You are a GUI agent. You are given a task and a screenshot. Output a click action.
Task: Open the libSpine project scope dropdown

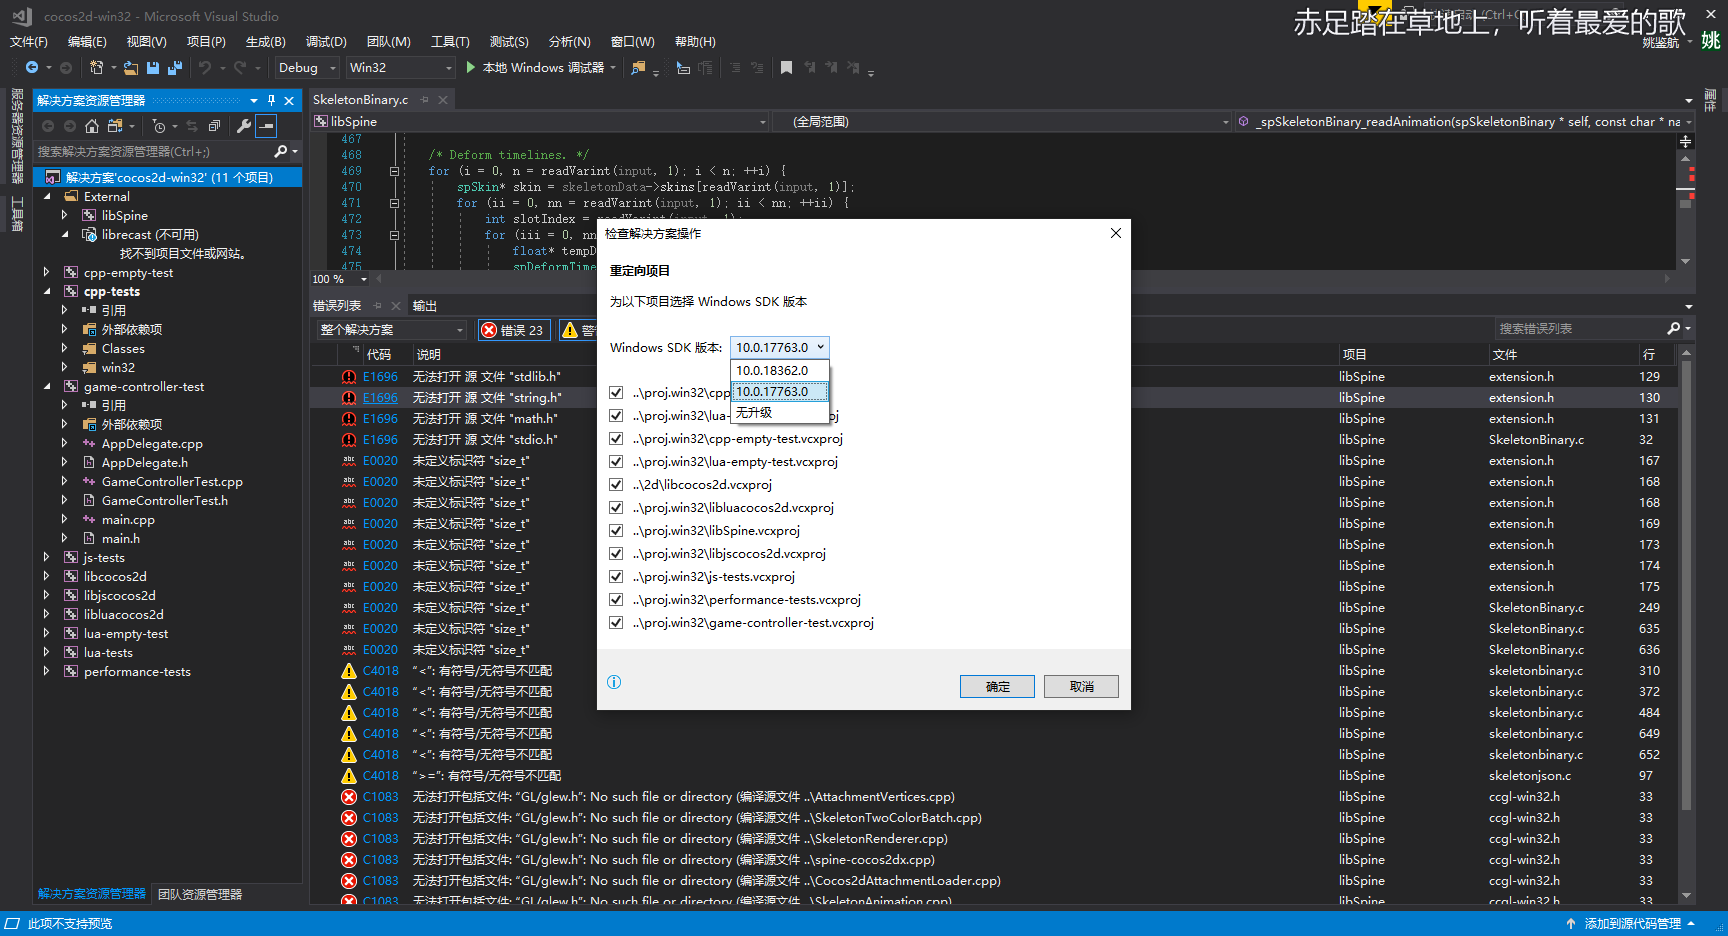[541, 122]
